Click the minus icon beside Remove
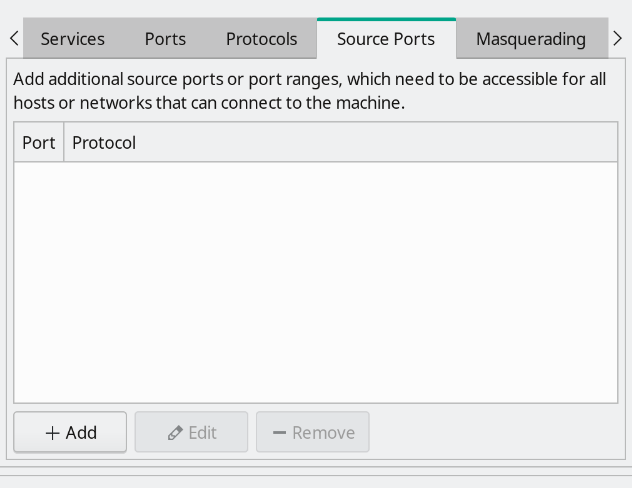The width and height of the screenshot is (632, 488). pyautogui.click(x=279, y=433)
